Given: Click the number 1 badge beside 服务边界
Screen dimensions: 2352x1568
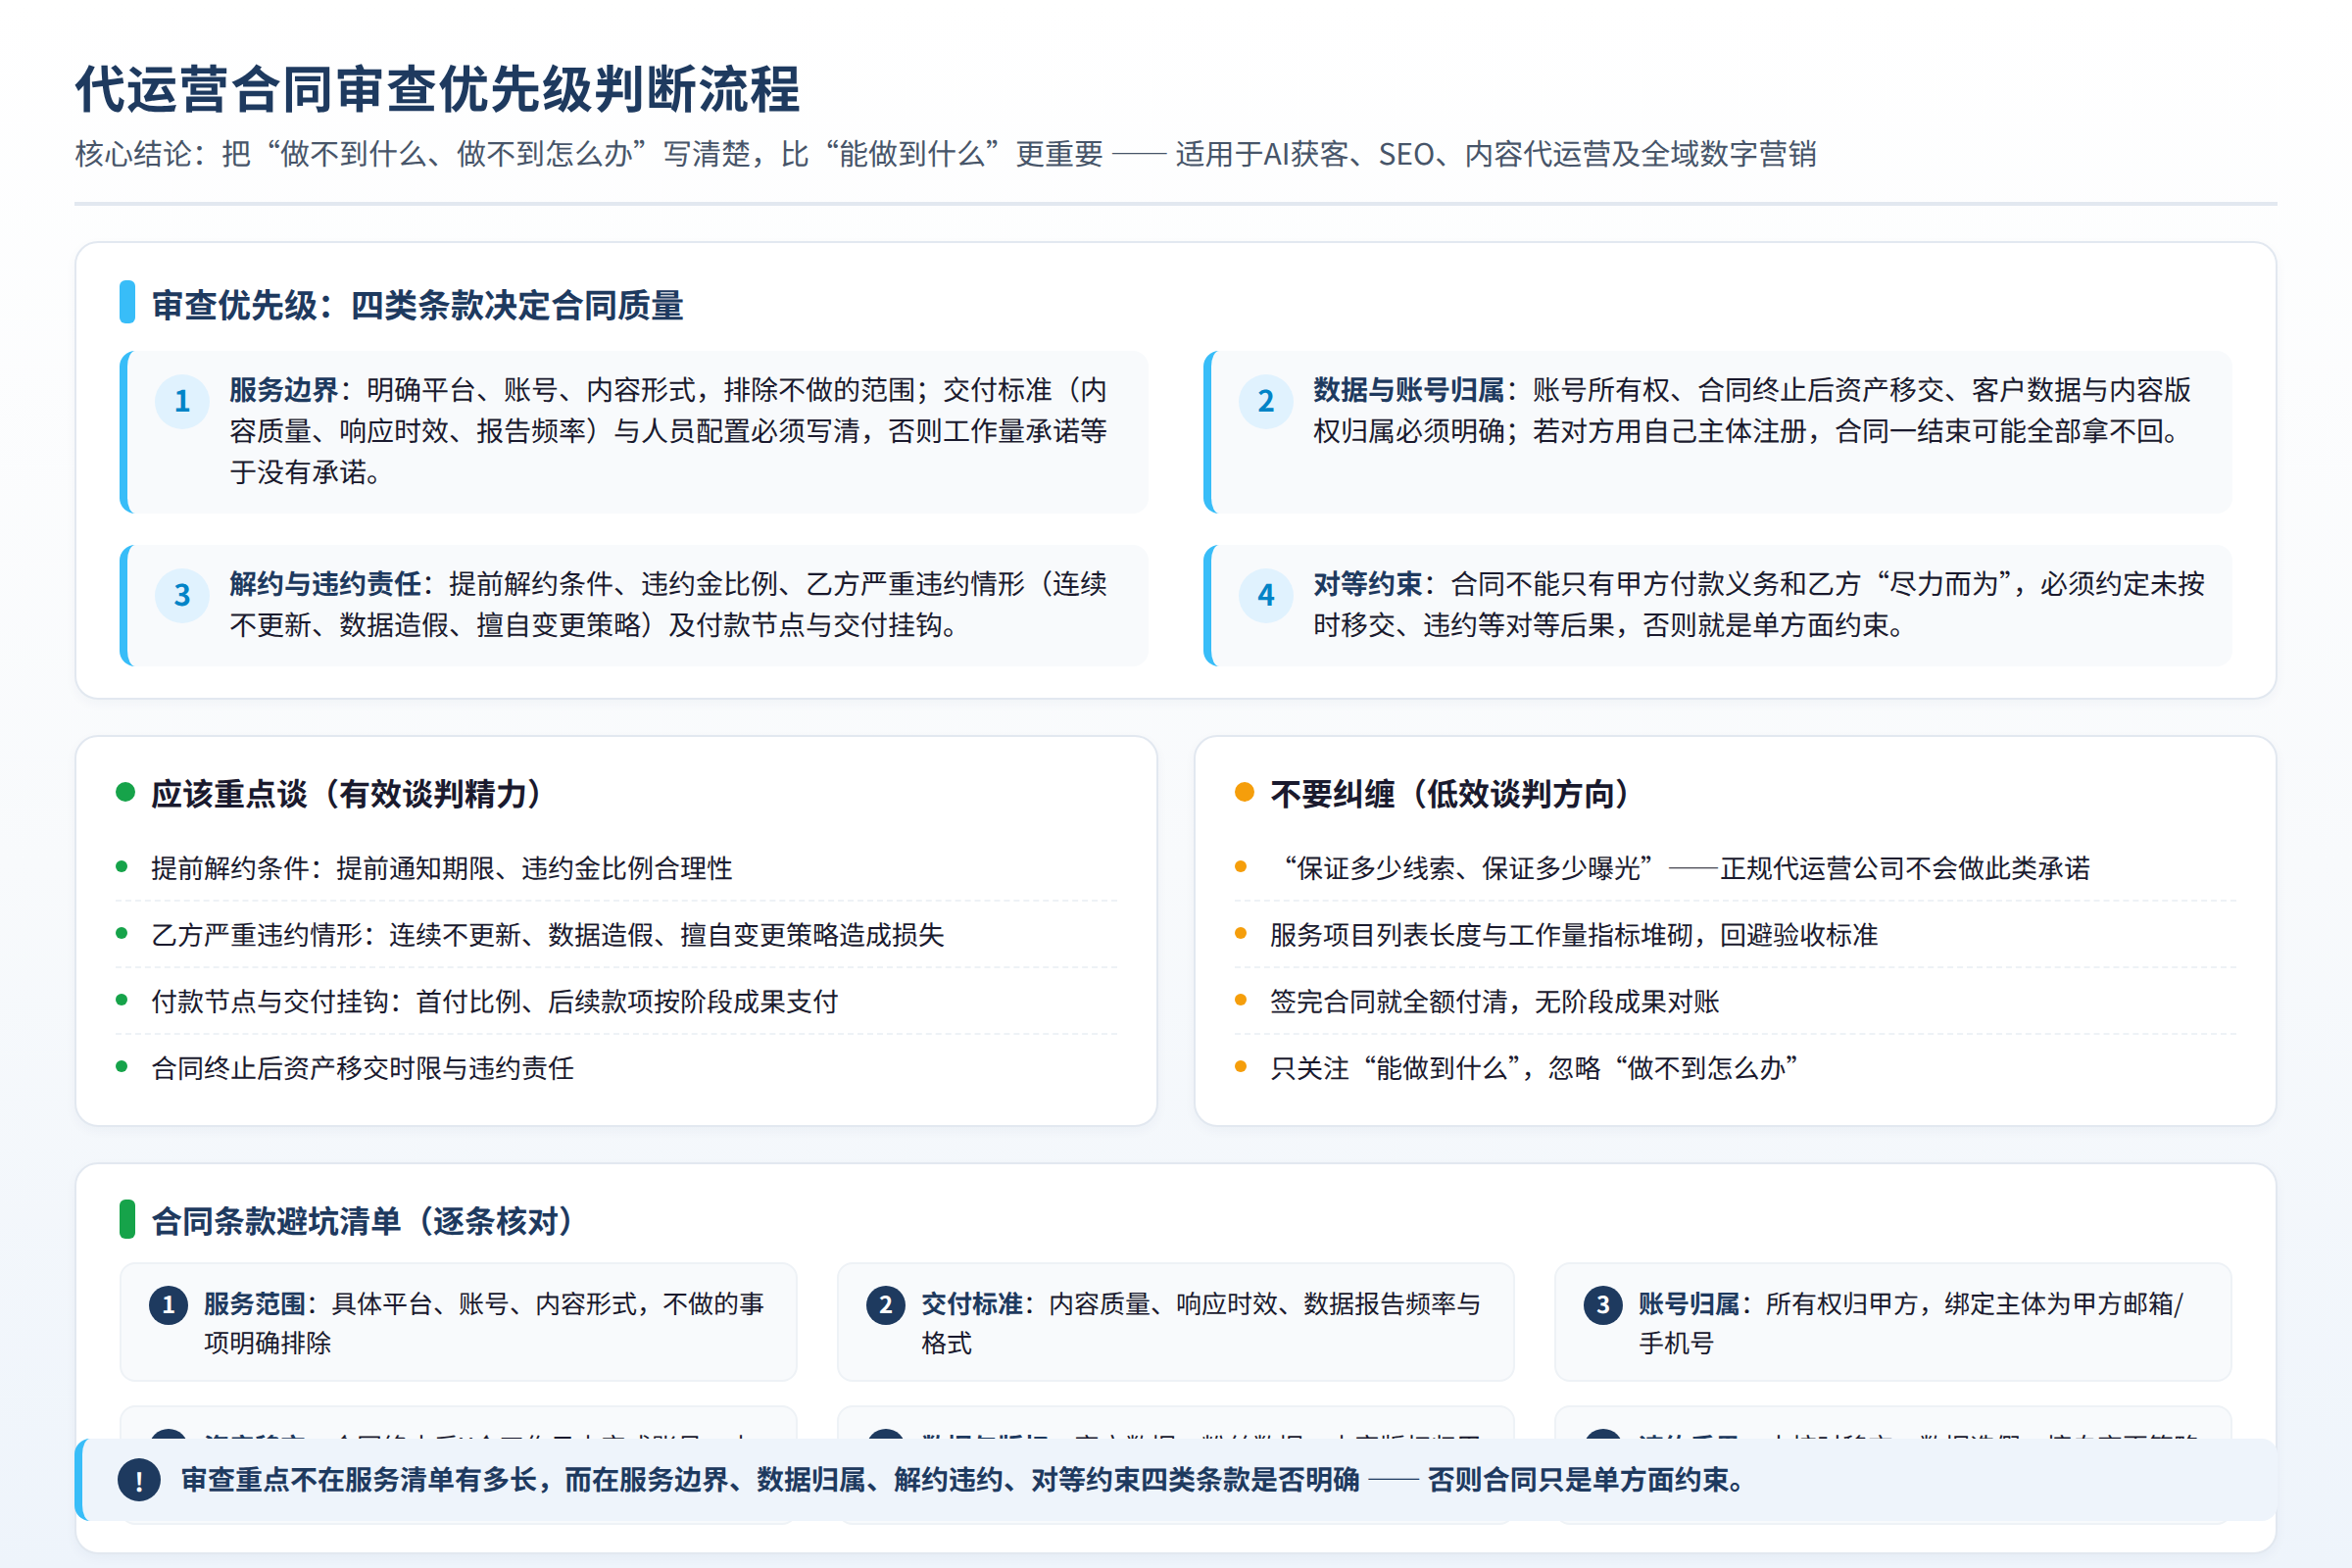Looking at the screenshot, I should 182,401.
